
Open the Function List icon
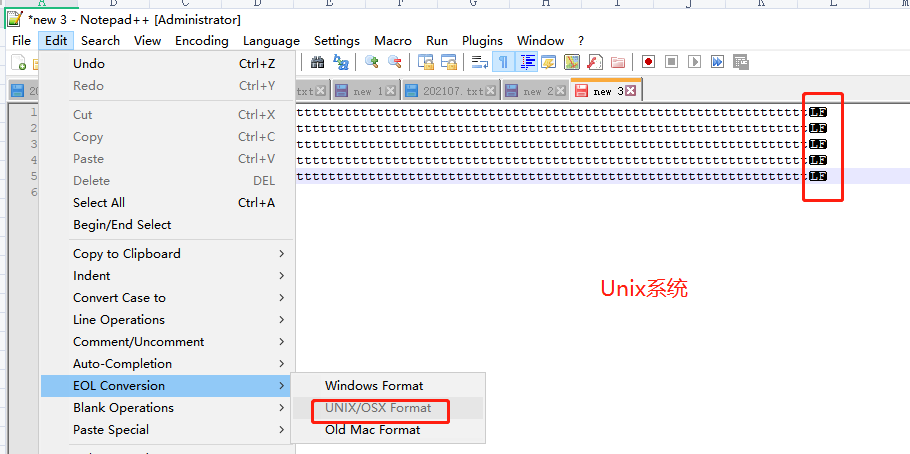pyautogui.click(x=595, y=62)
